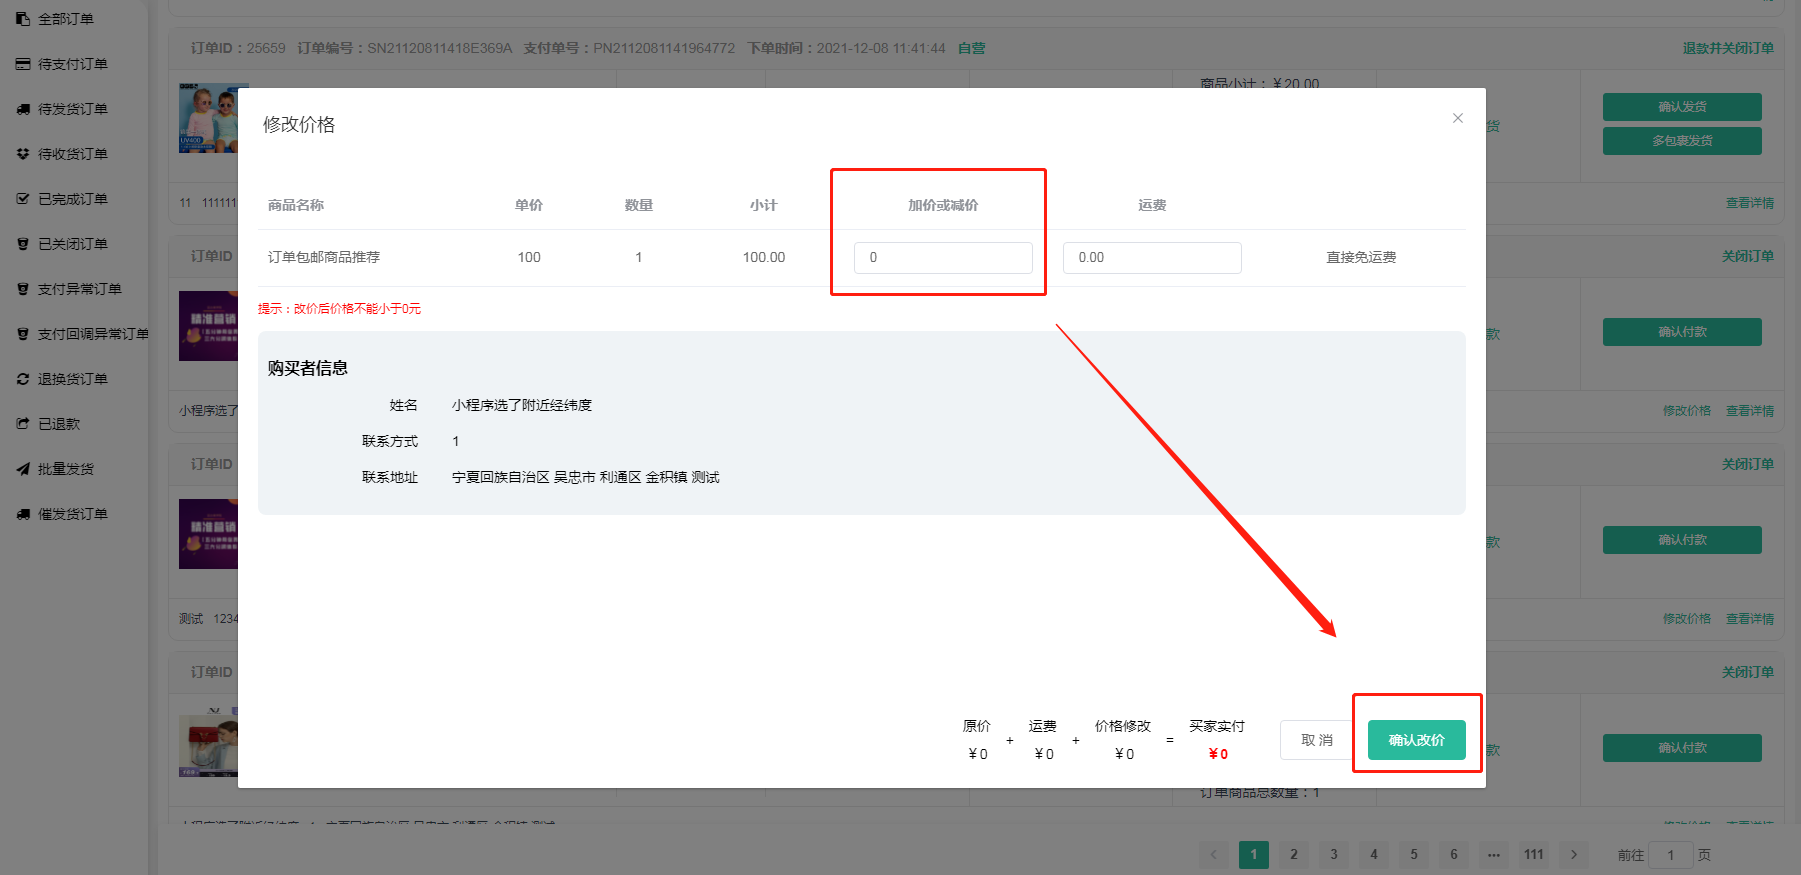Click the next page arrow
Screen dimensions: 1801x875
click(1573, 854)
